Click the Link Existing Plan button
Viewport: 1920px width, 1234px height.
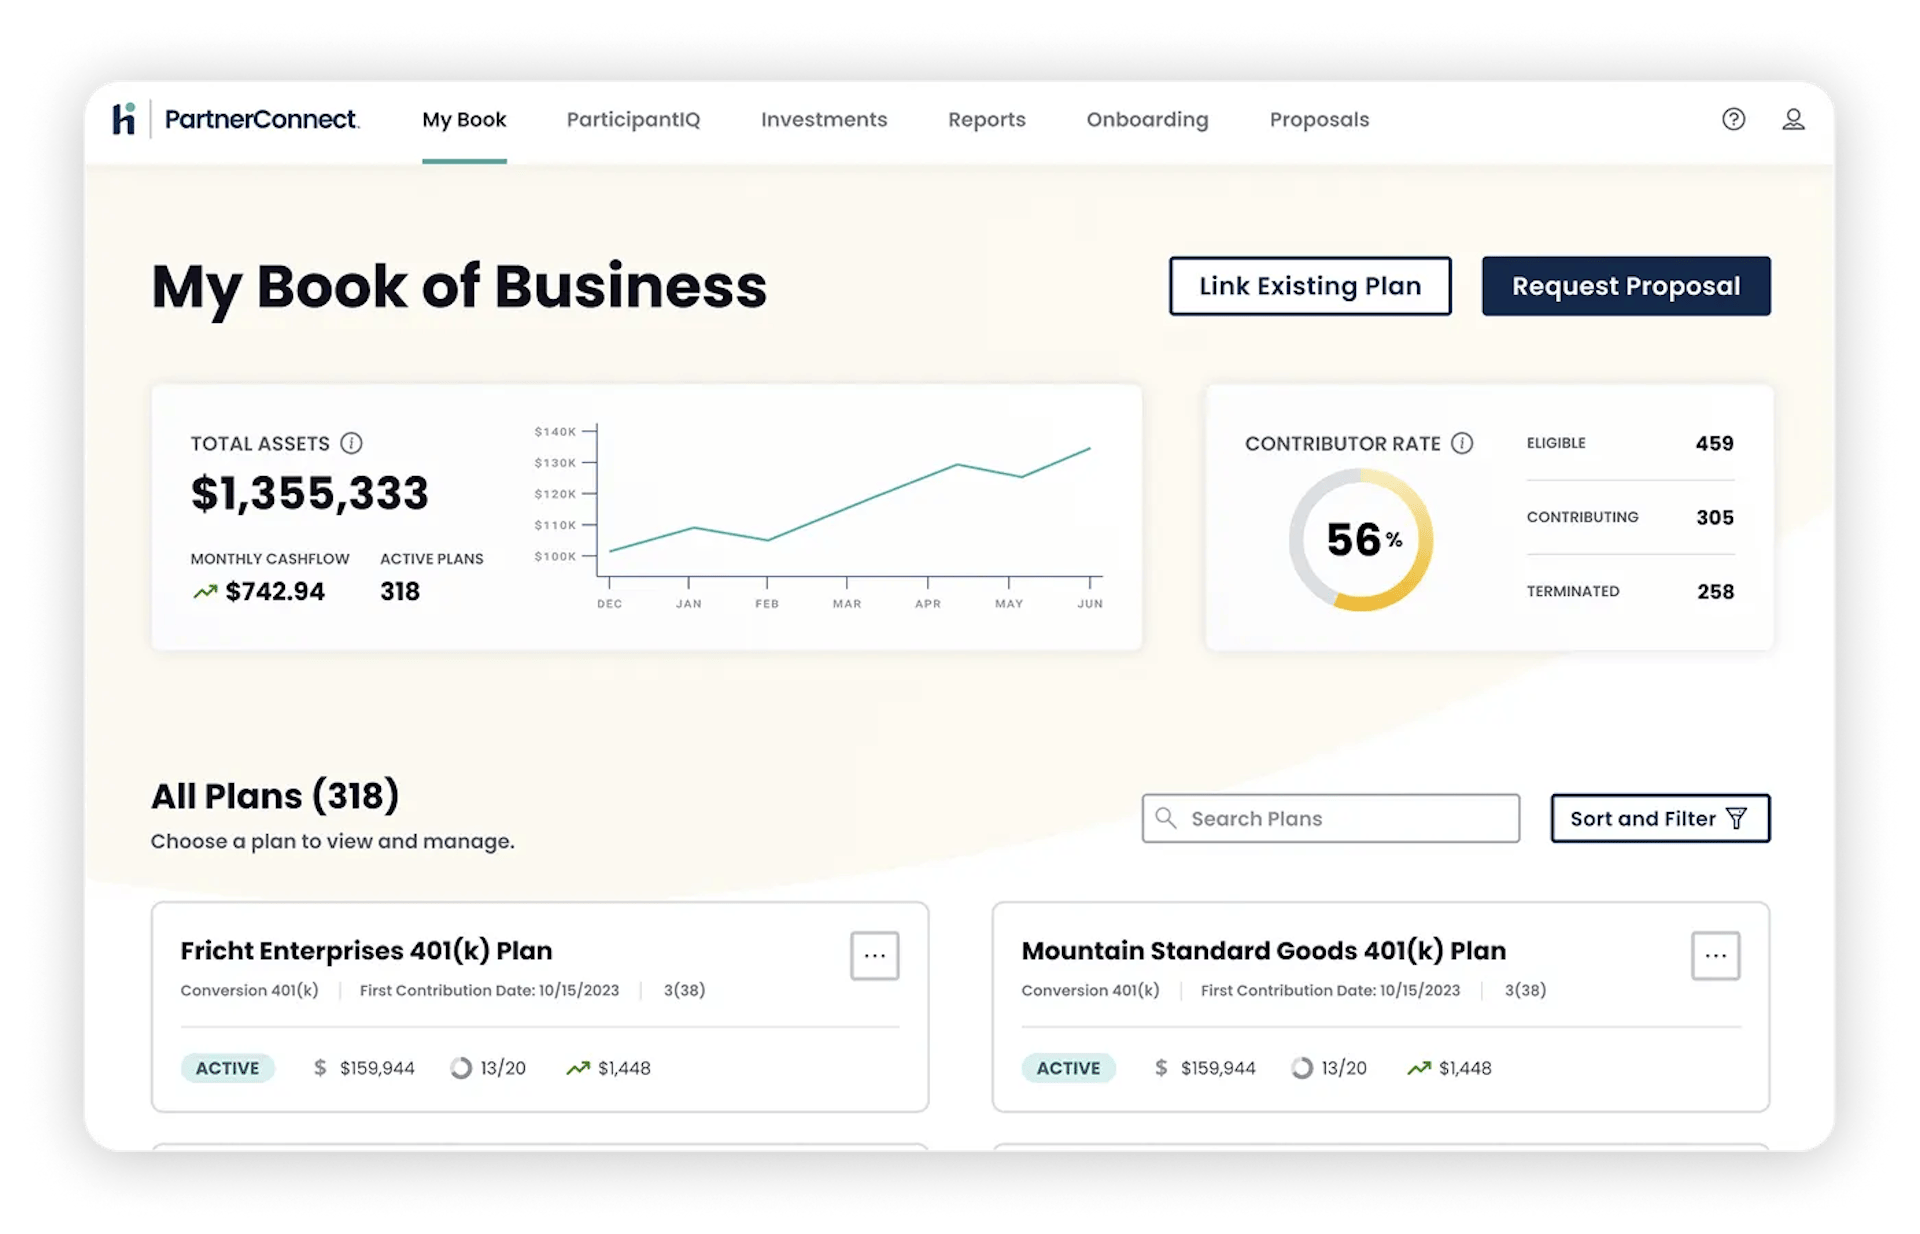point(1309,286)
